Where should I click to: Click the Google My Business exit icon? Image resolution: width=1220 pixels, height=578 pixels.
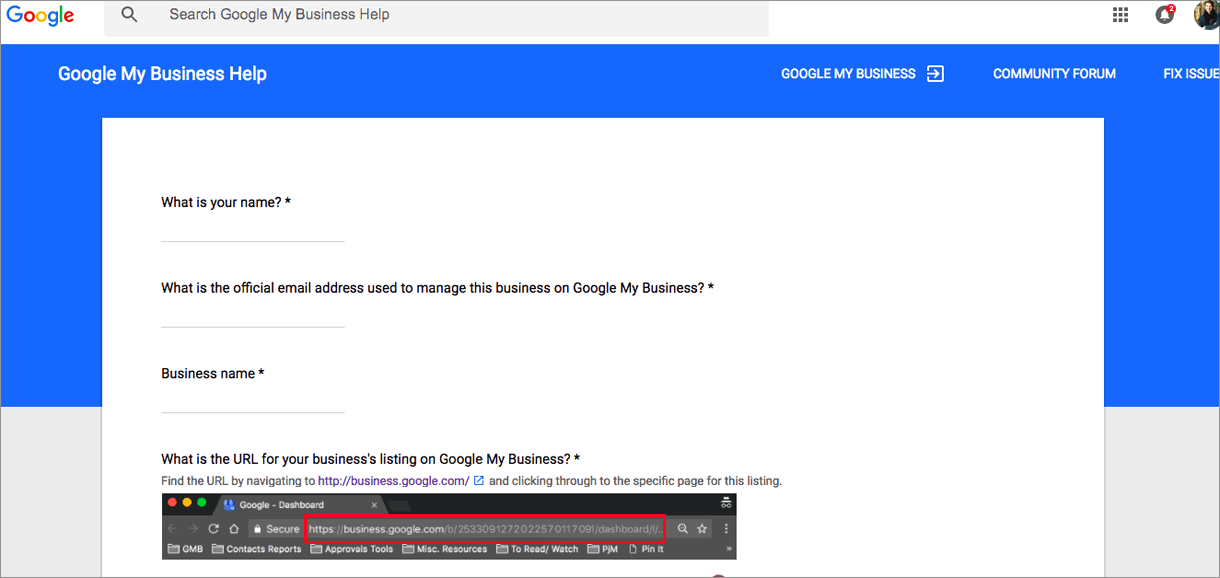pyautogui.click(x=936, y=73)
